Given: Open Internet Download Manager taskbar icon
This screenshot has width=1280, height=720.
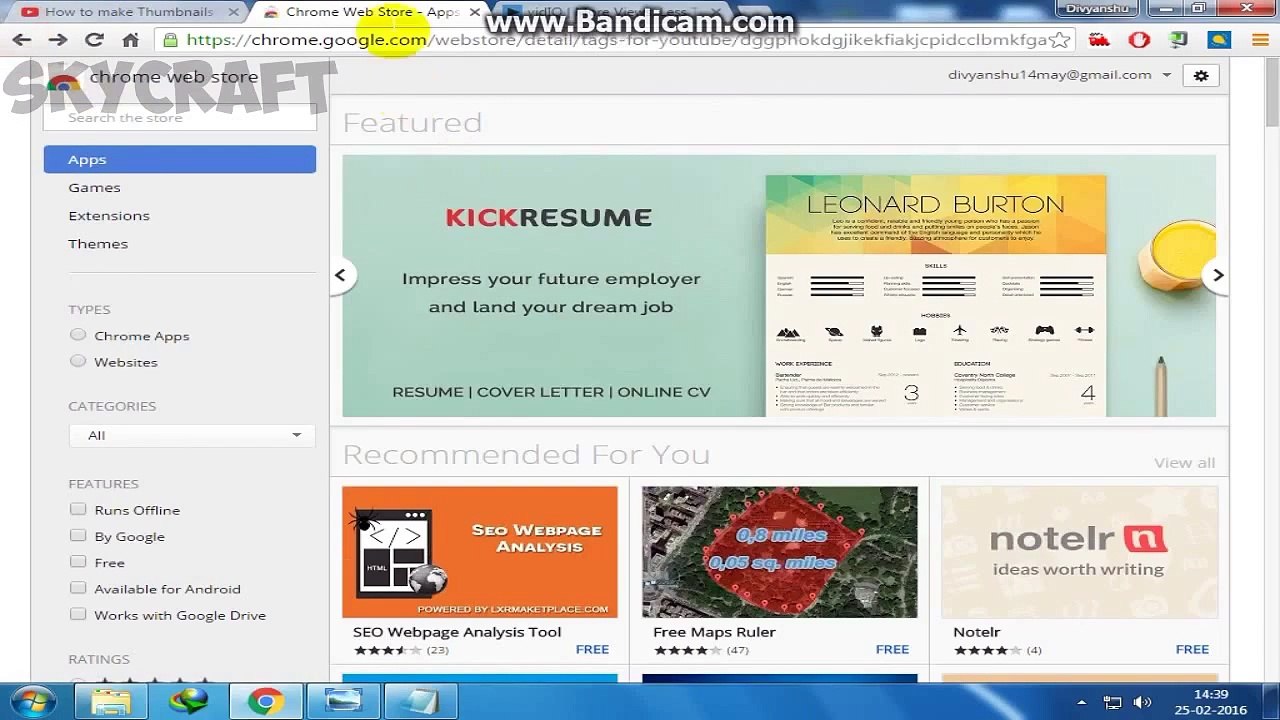Looking at the screenshot, I should point(188,701).
